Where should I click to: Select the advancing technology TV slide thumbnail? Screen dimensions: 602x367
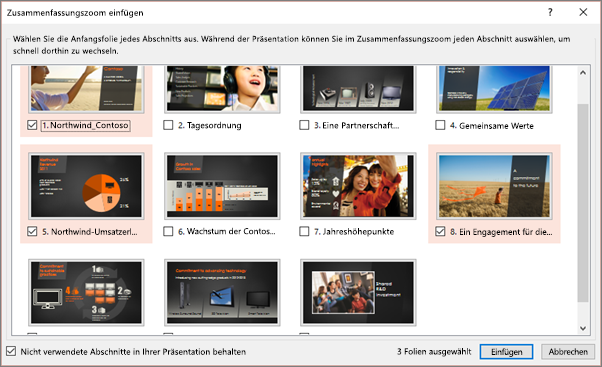tap(222, 293)
